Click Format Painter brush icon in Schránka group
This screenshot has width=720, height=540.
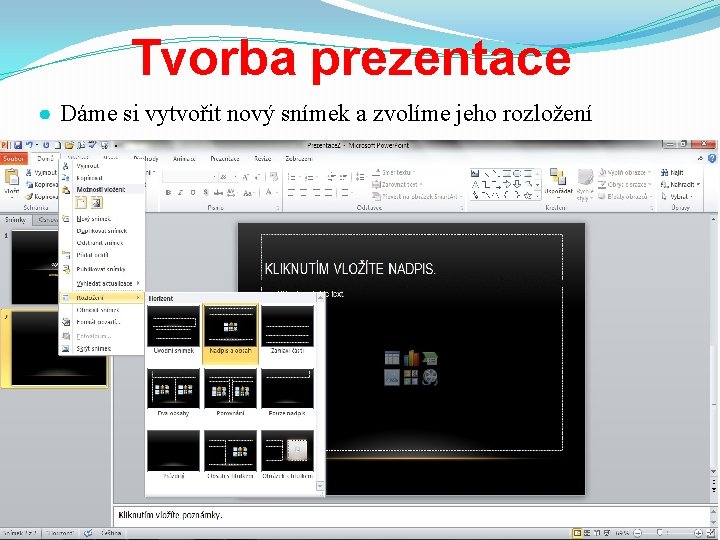[x=29, y=197]
